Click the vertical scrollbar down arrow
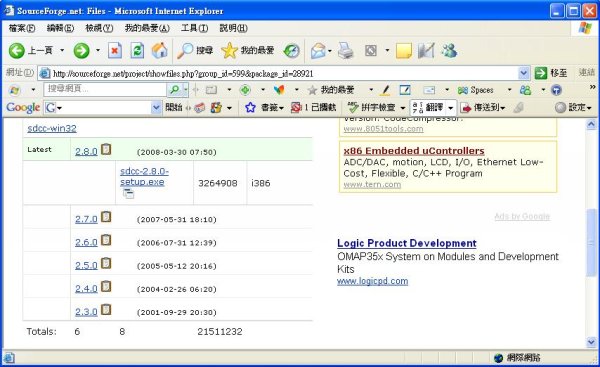600x367 pixels. (591, 342)
